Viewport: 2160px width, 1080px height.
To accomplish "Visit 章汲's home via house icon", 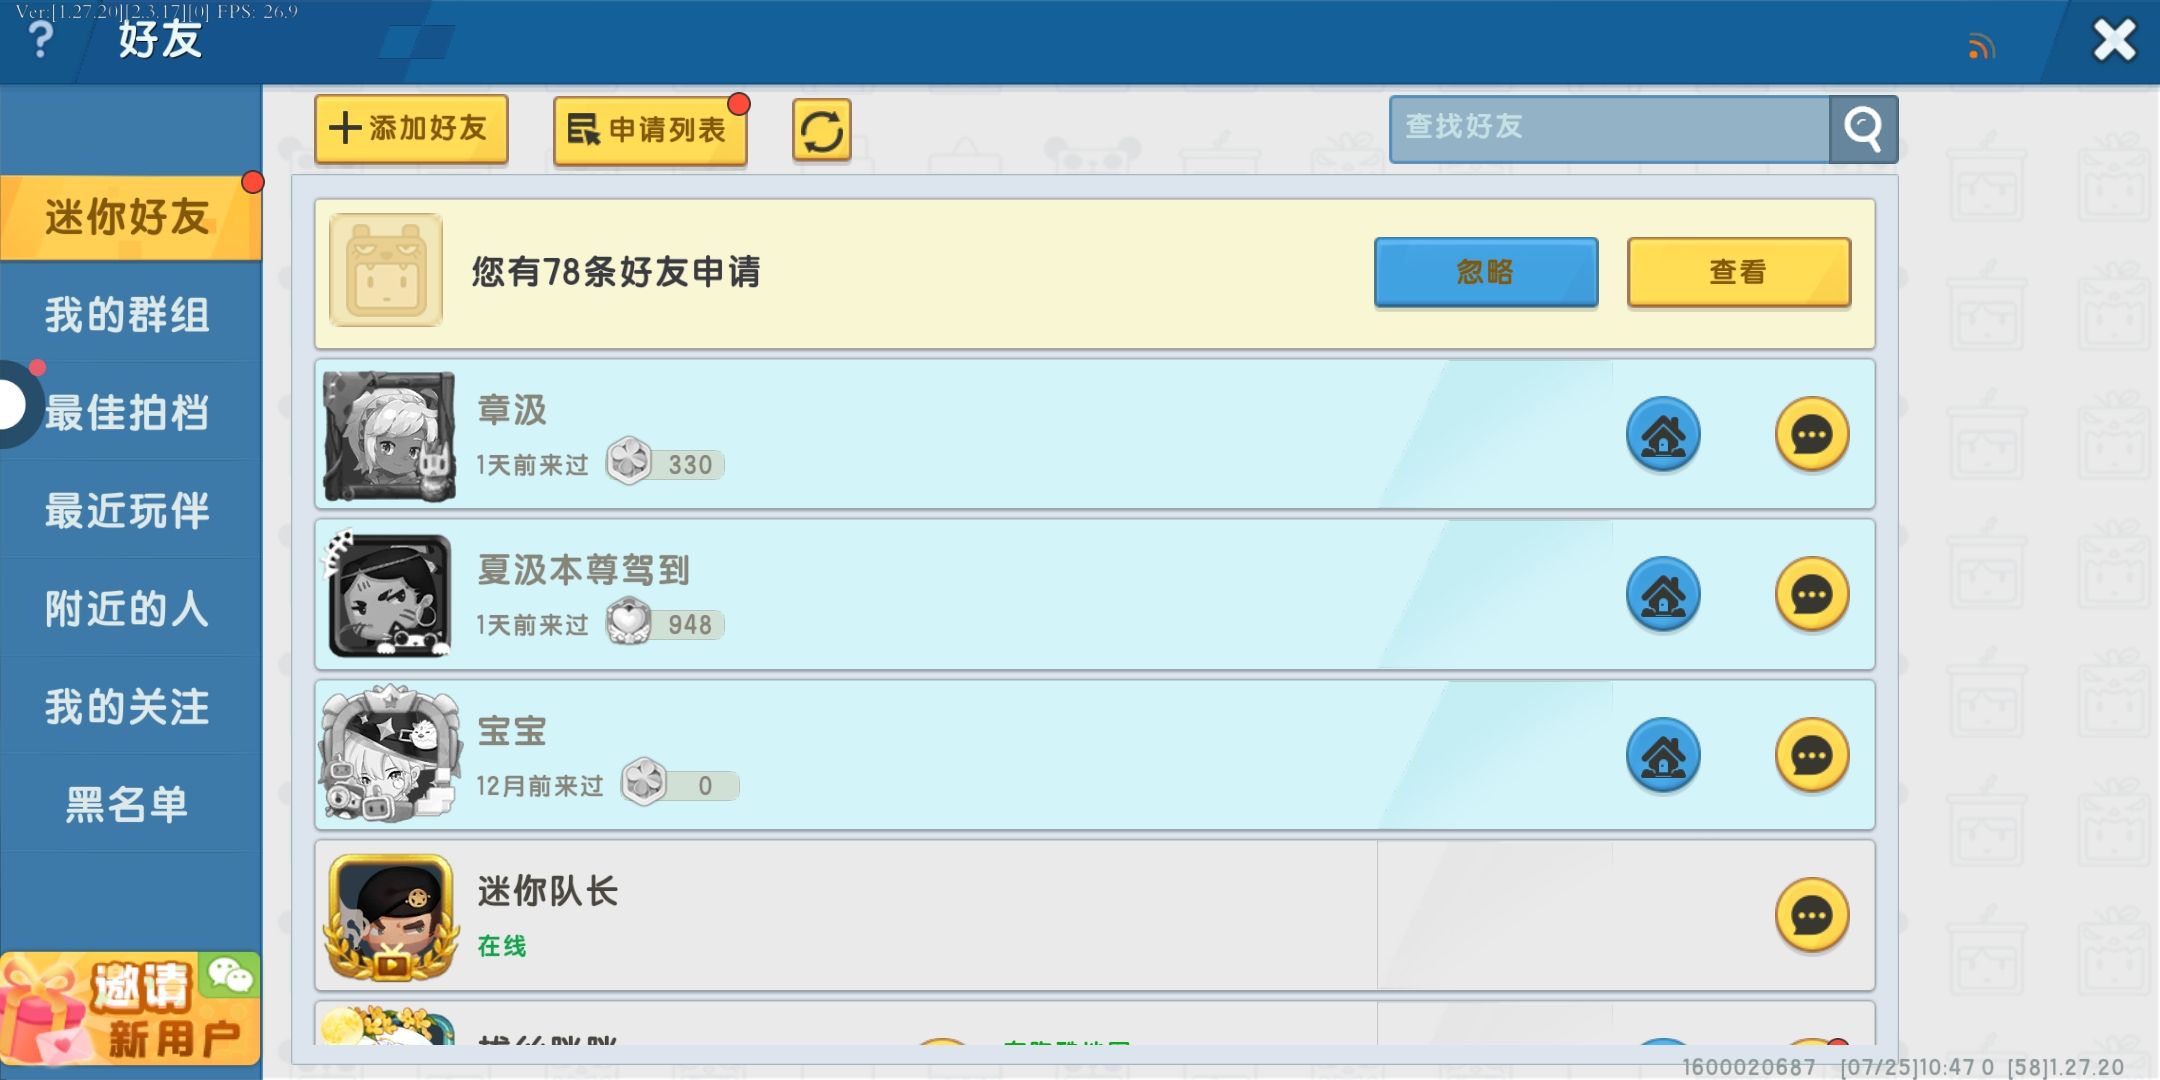I will tap(1663, 435).
